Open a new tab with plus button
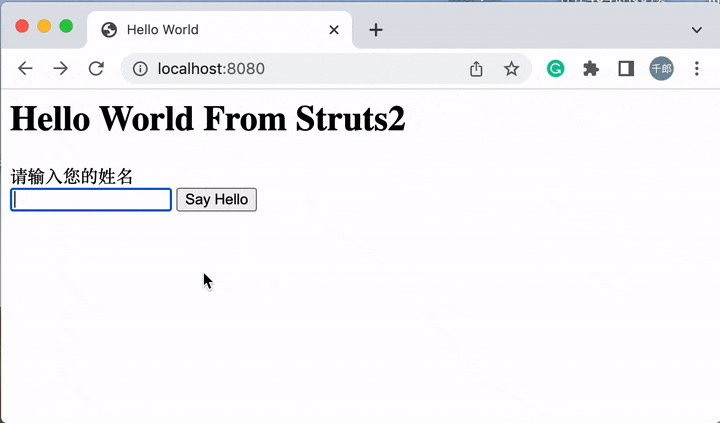This screenshot has height=423, width=720. click(x=376, y=30)
